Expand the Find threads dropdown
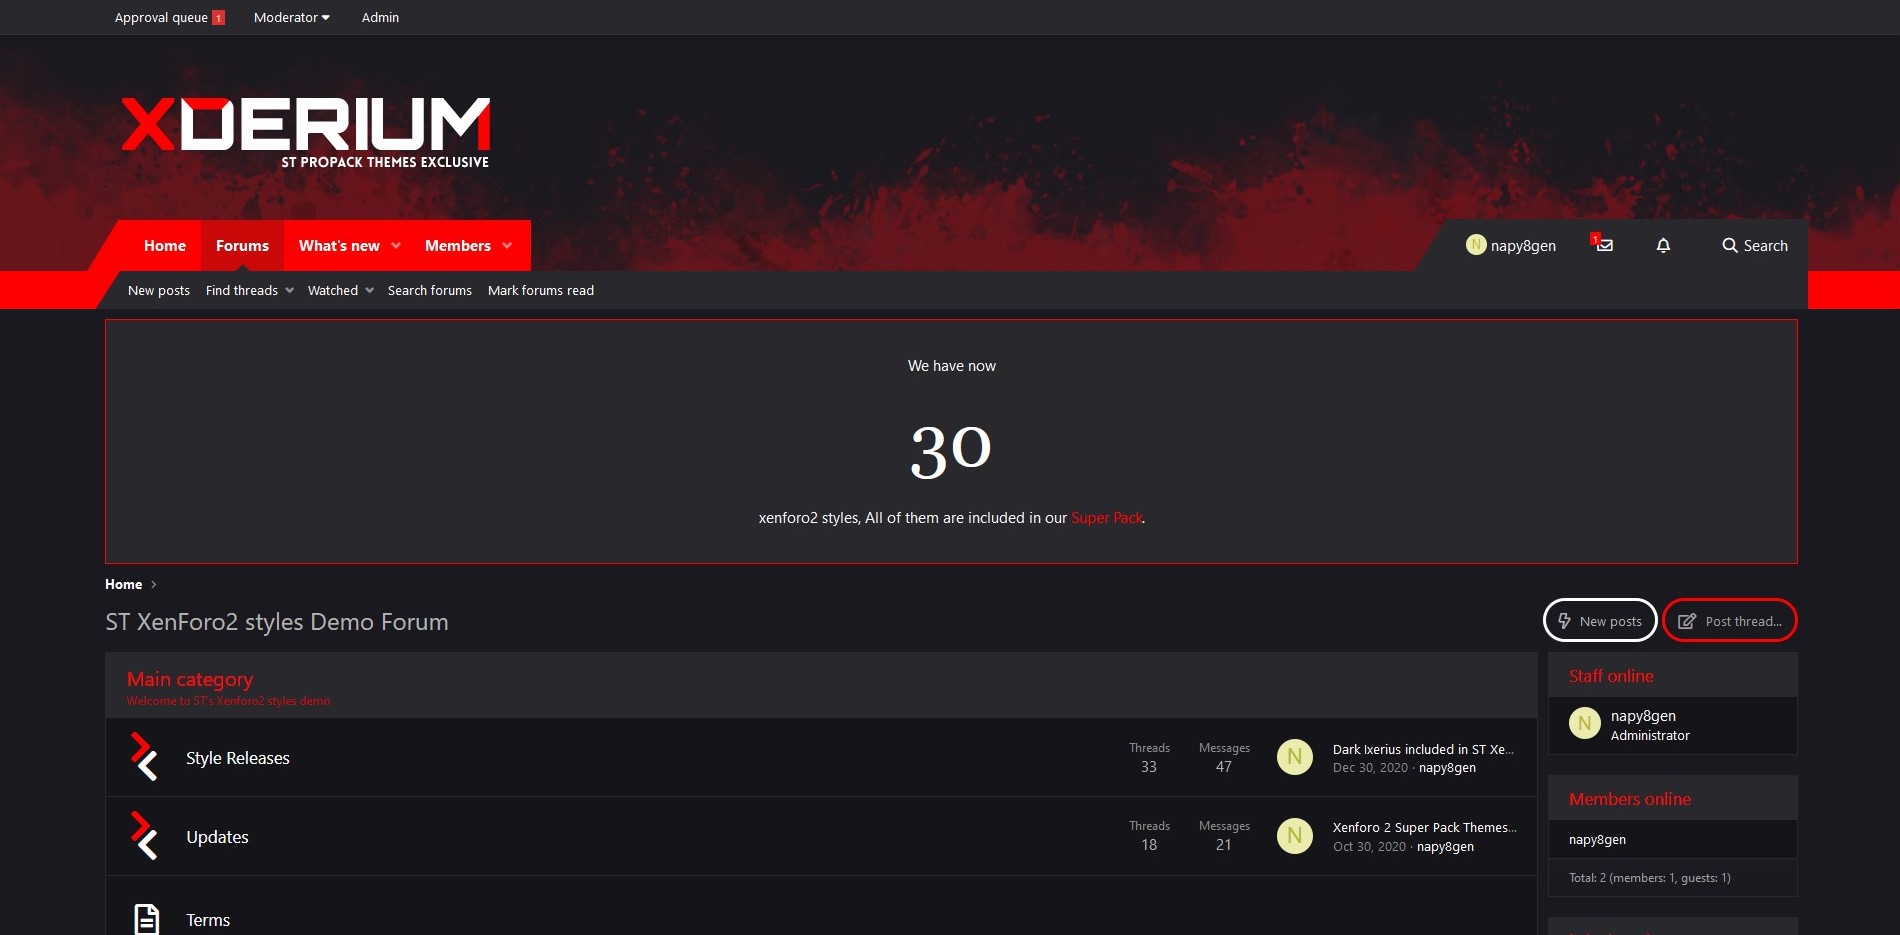 [289, 290]
